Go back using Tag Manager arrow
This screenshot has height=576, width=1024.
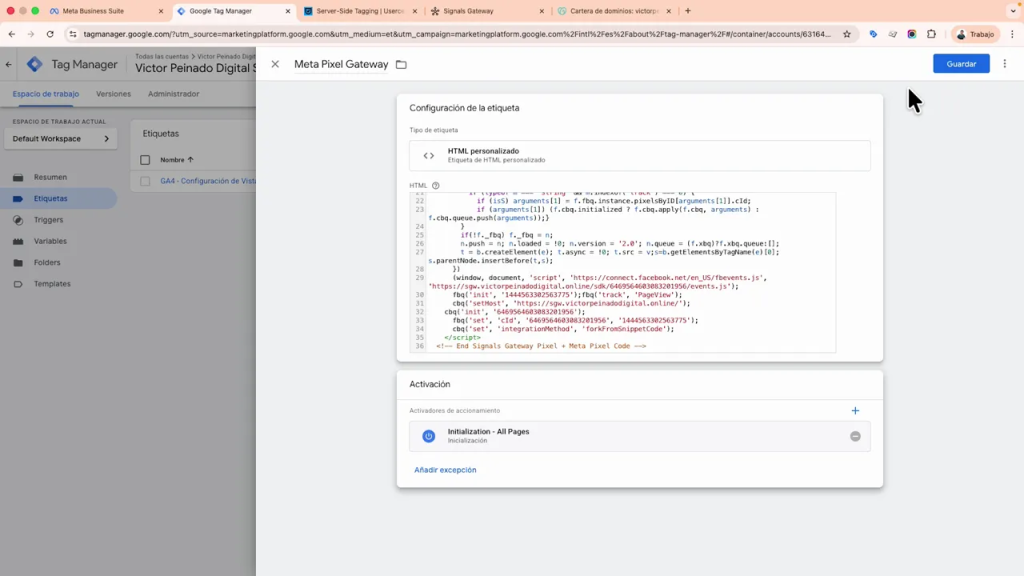(x=8, y=65)
